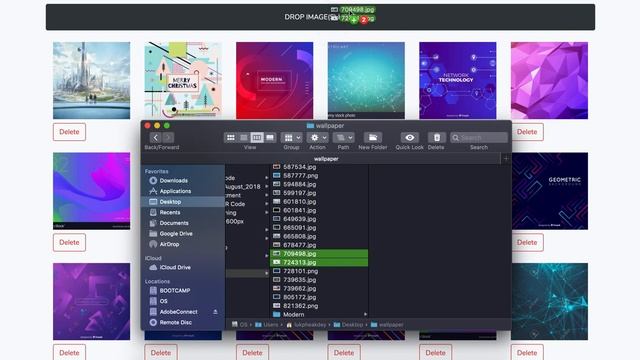Click Users in the path bar

tap(267, 325)
